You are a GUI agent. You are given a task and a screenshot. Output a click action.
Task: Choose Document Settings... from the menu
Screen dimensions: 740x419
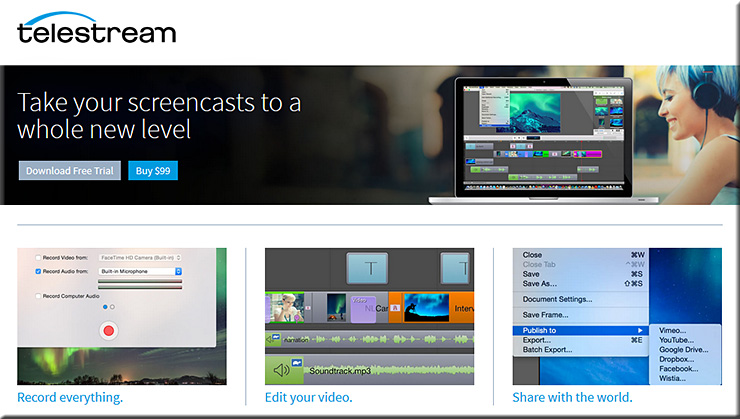pyautogui.click(x=557, y=299)
